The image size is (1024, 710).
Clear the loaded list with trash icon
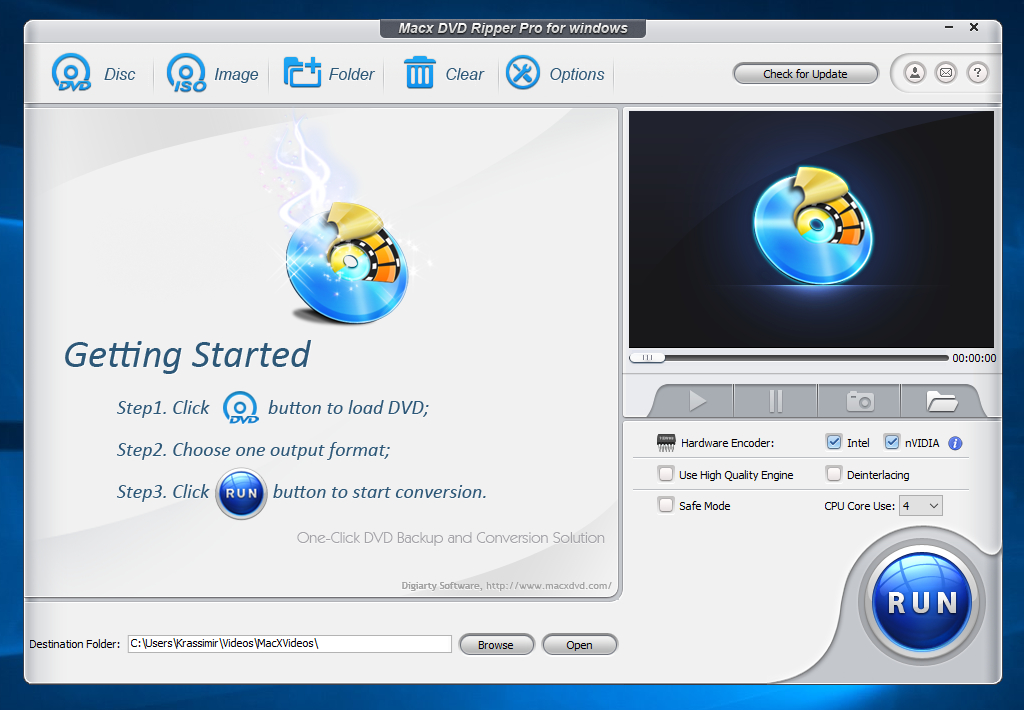pos(419,74)
